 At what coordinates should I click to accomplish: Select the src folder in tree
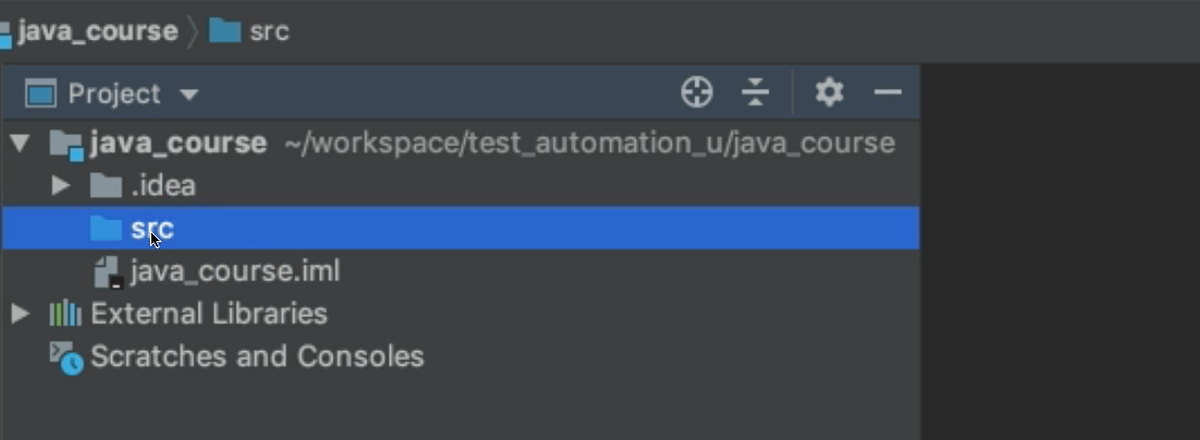click(x=460, y=229)
